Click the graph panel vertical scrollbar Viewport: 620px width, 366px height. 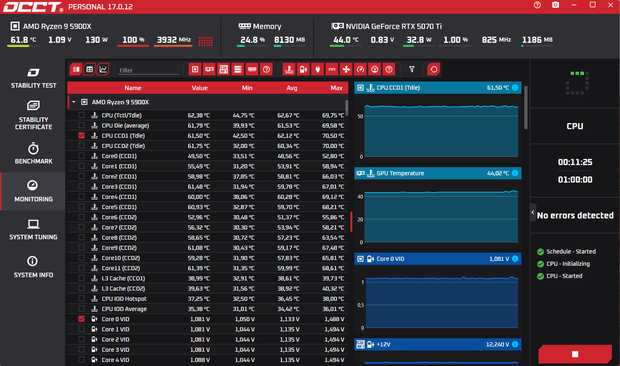tap(525, 108)
